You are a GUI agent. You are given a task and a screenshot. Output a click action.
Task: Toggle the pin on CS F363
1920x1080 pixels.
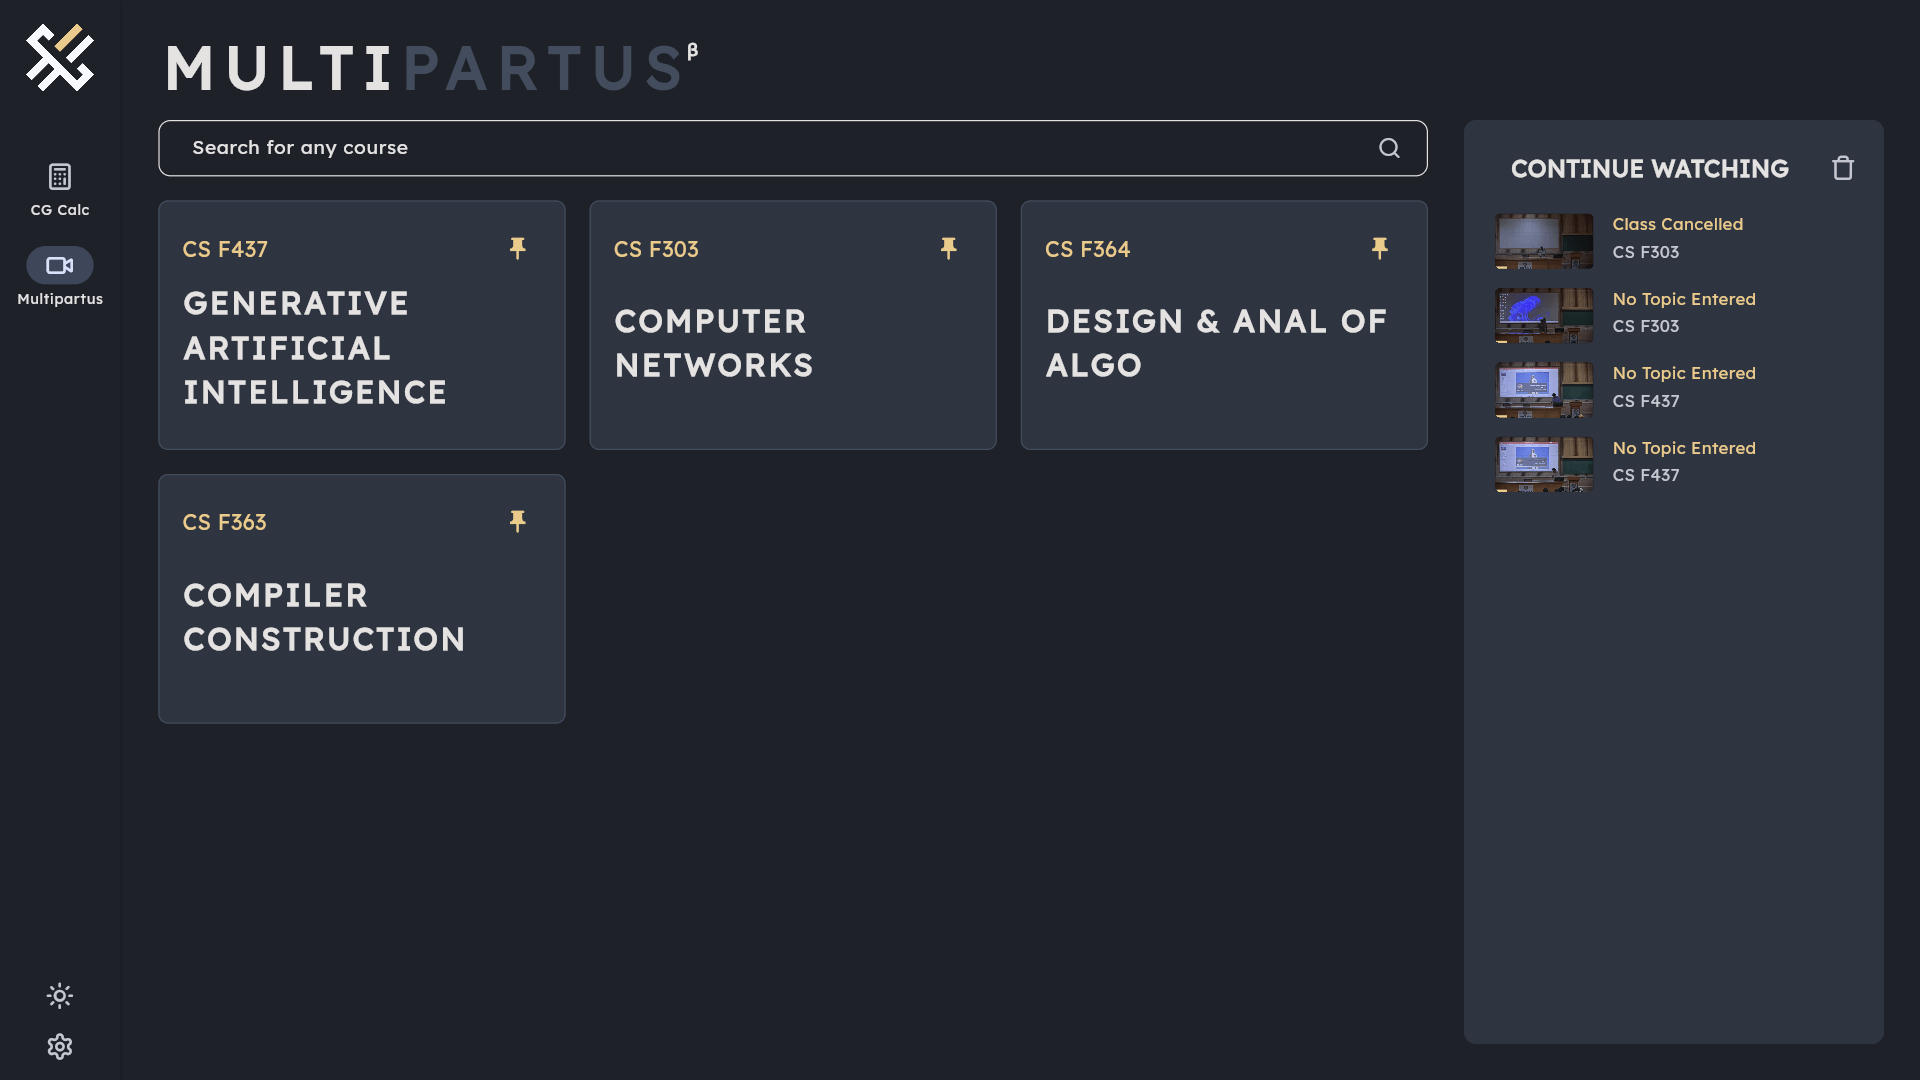click(x=517, y=521)
